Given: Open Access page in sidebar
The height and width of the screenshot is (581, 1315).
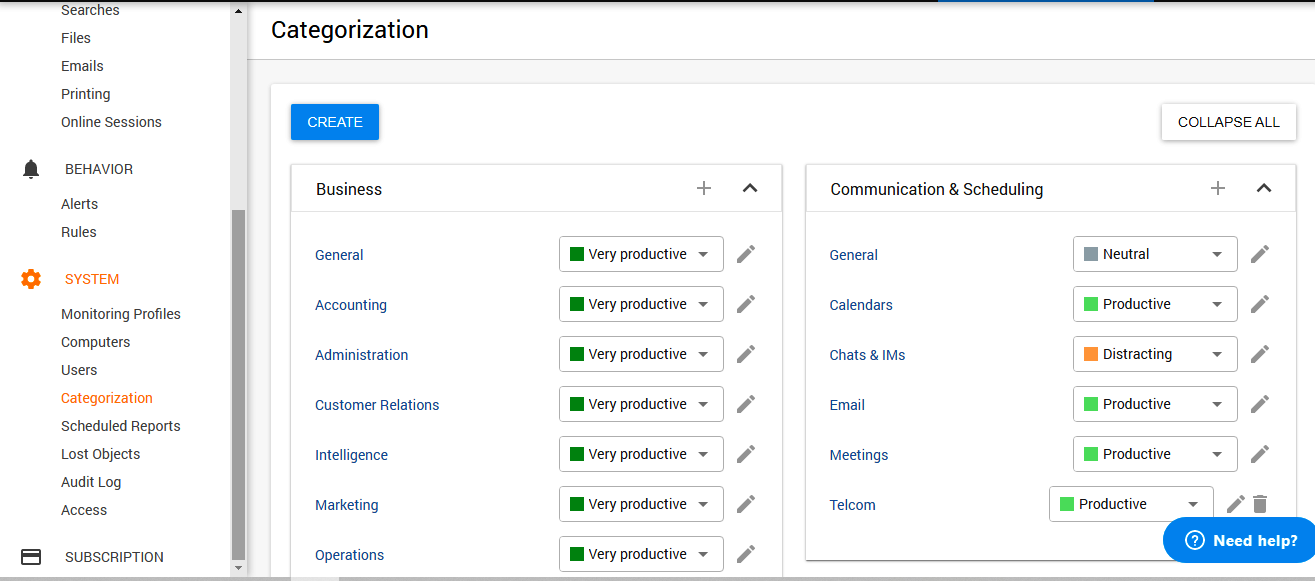Looking at the screenshot, I should (x=84, y=510).
